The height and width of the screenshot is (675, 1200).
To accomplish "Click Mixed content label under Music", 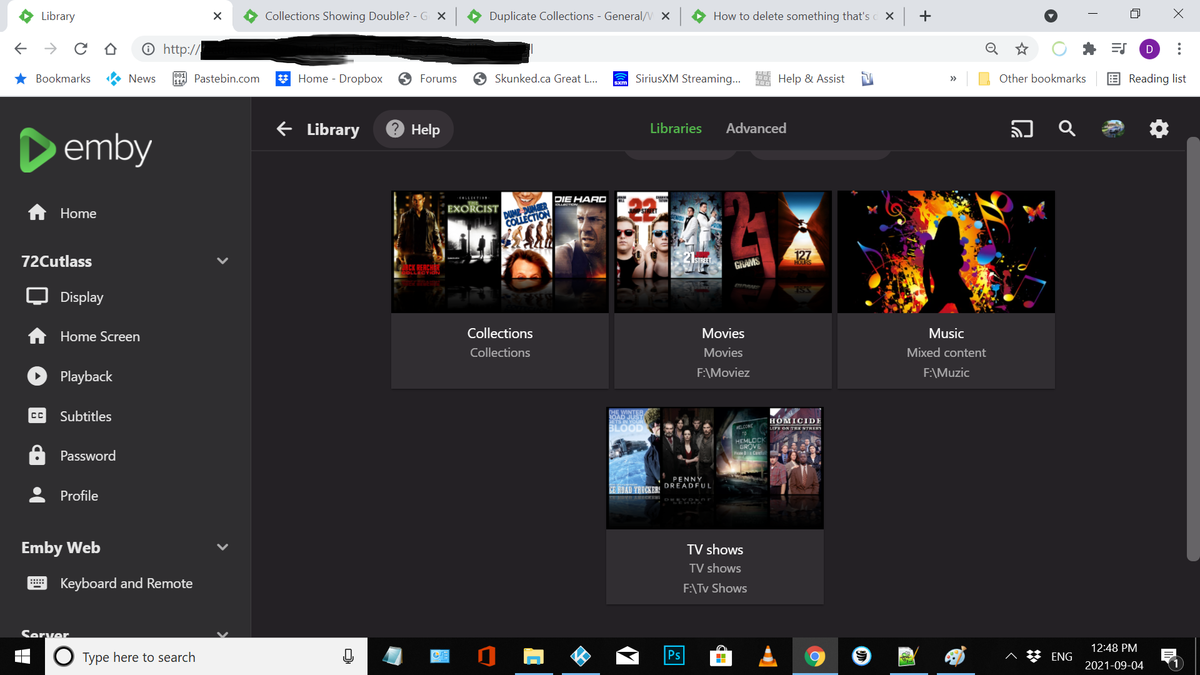I will point(946,352).
